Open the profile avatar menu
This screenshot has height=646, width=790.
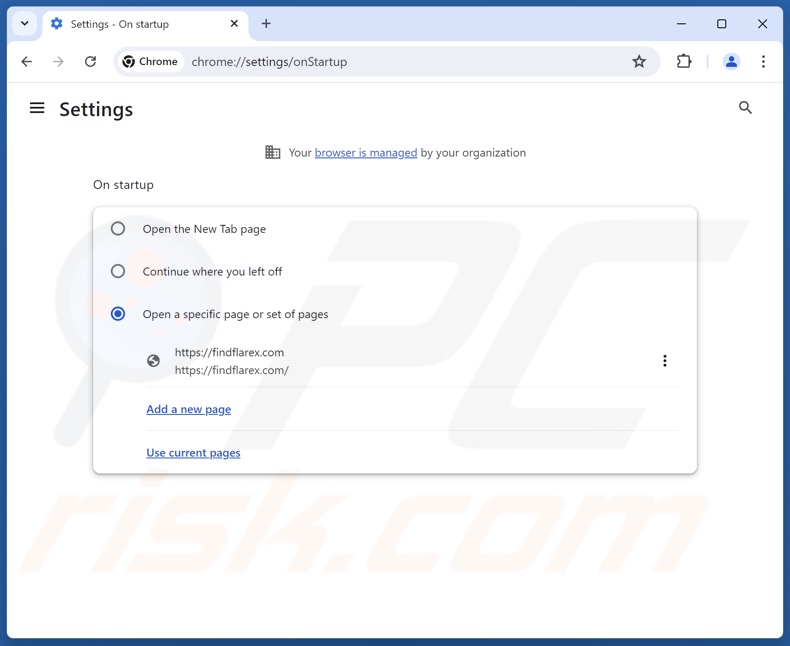[x=731, y=61]
